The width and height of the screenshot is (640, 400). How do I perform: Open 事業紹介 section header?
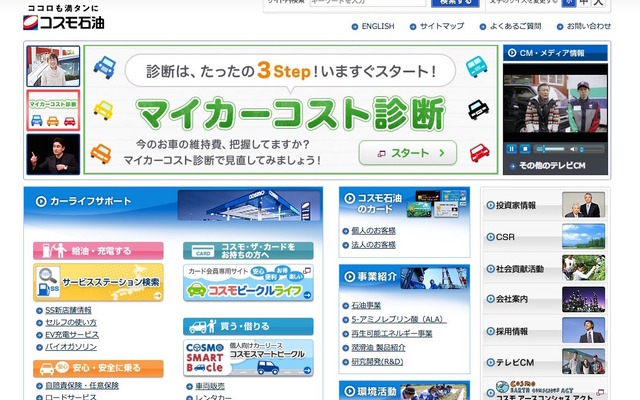click(404, 278)
